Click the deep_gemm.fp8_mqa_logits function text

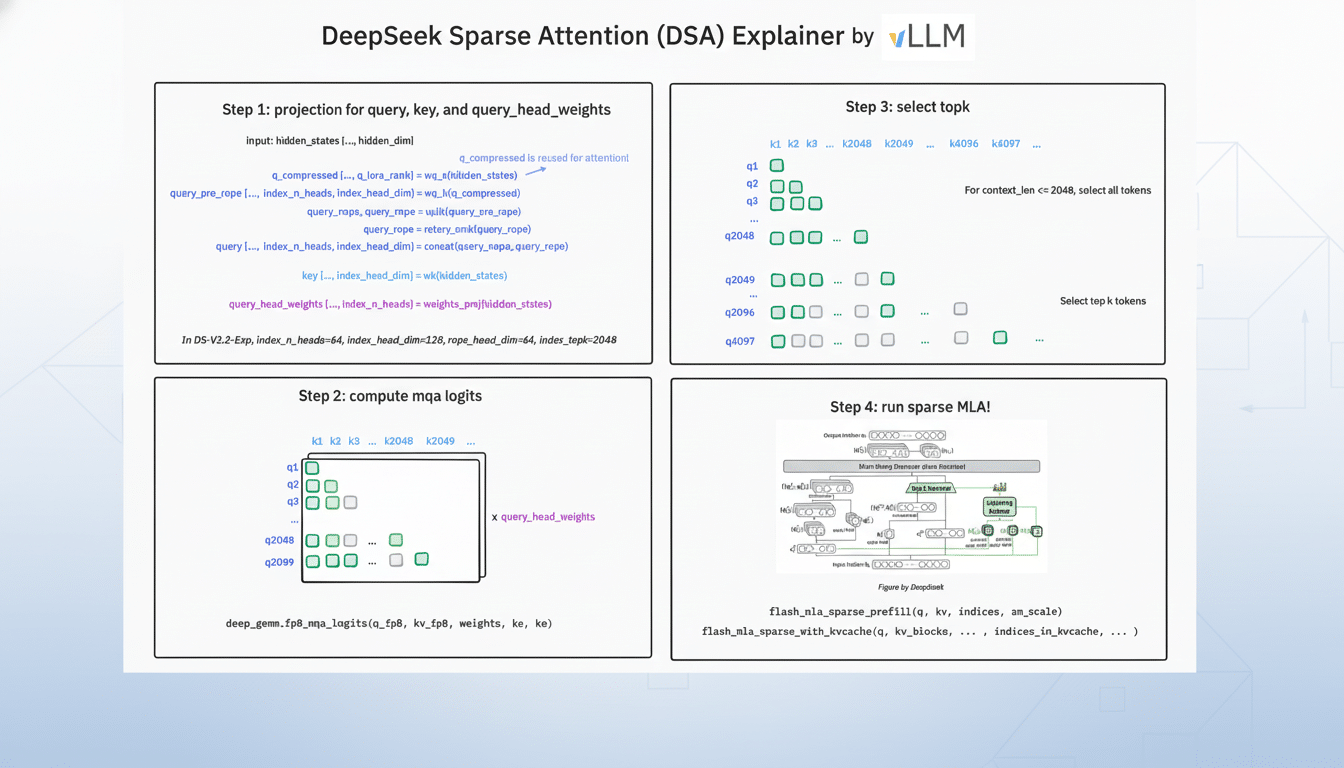tap(389, 623)
